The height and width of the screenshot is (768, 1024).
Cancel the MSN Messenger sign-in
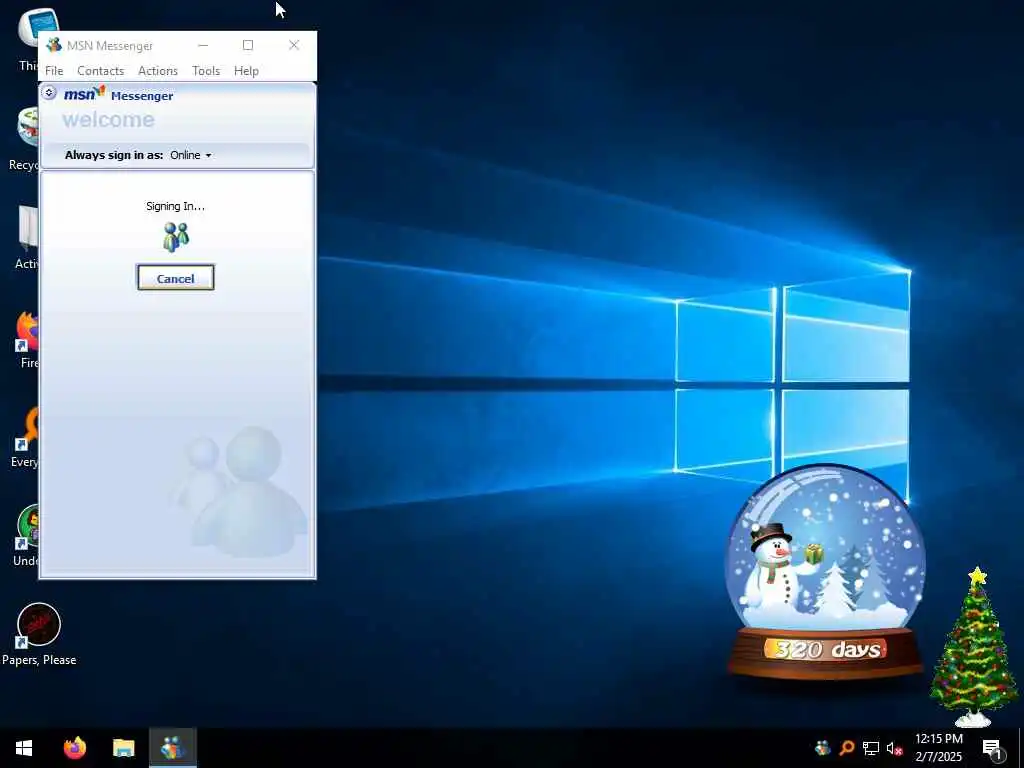click(x=175, y=278)
